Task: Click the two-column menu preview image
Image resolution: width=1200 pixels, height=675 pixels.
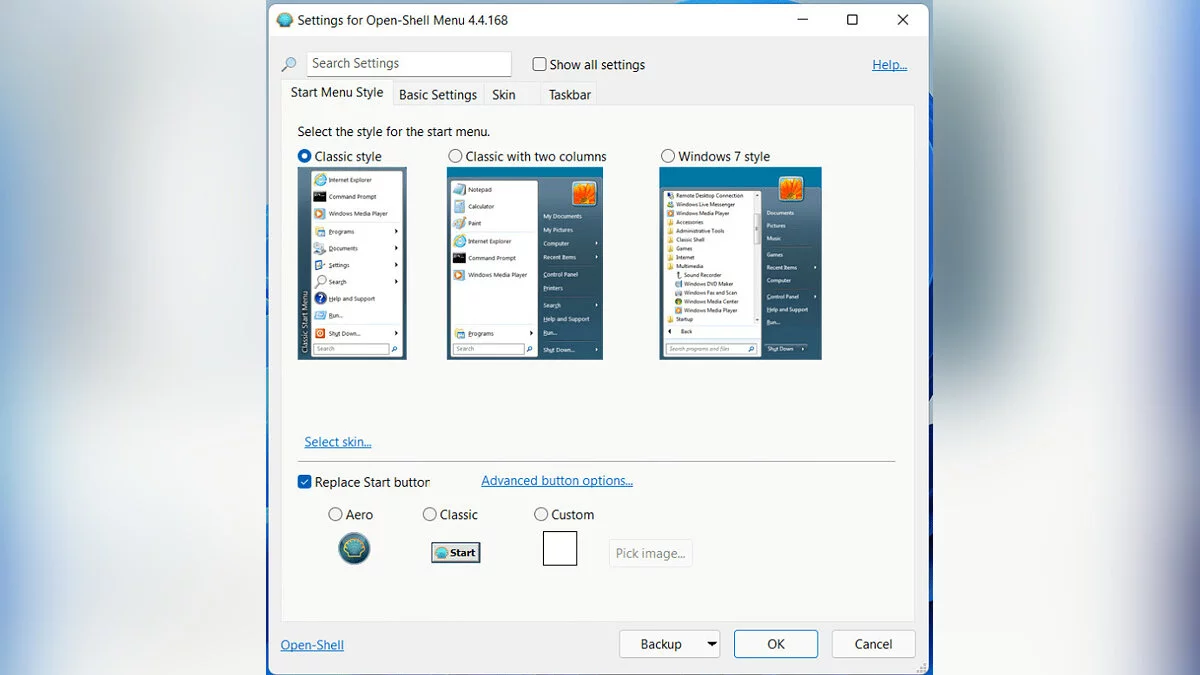Action: tap(525, 263)
